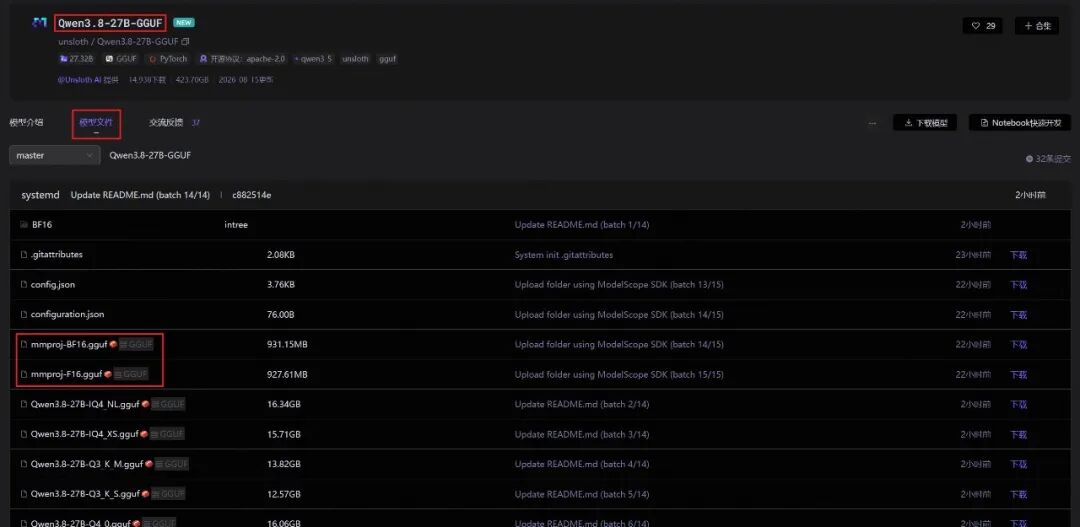
Task: Click the red LFS icon on mmproj-F16.gguf
Action: (108, 374)
